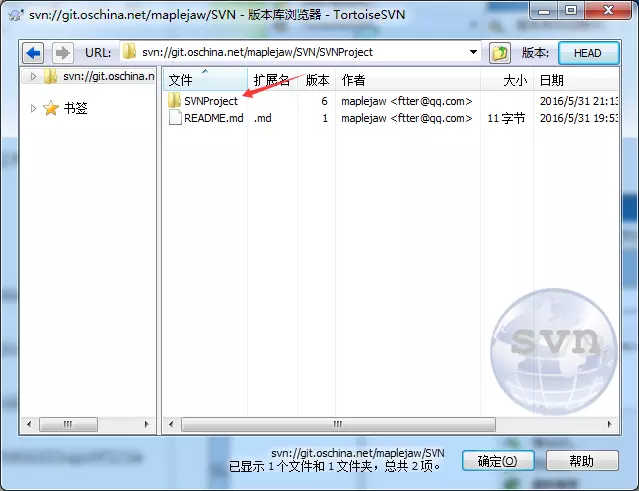Click author cell in SVNProject row
The width and height of the screenshot is (639, 491).
coord(407,101)
